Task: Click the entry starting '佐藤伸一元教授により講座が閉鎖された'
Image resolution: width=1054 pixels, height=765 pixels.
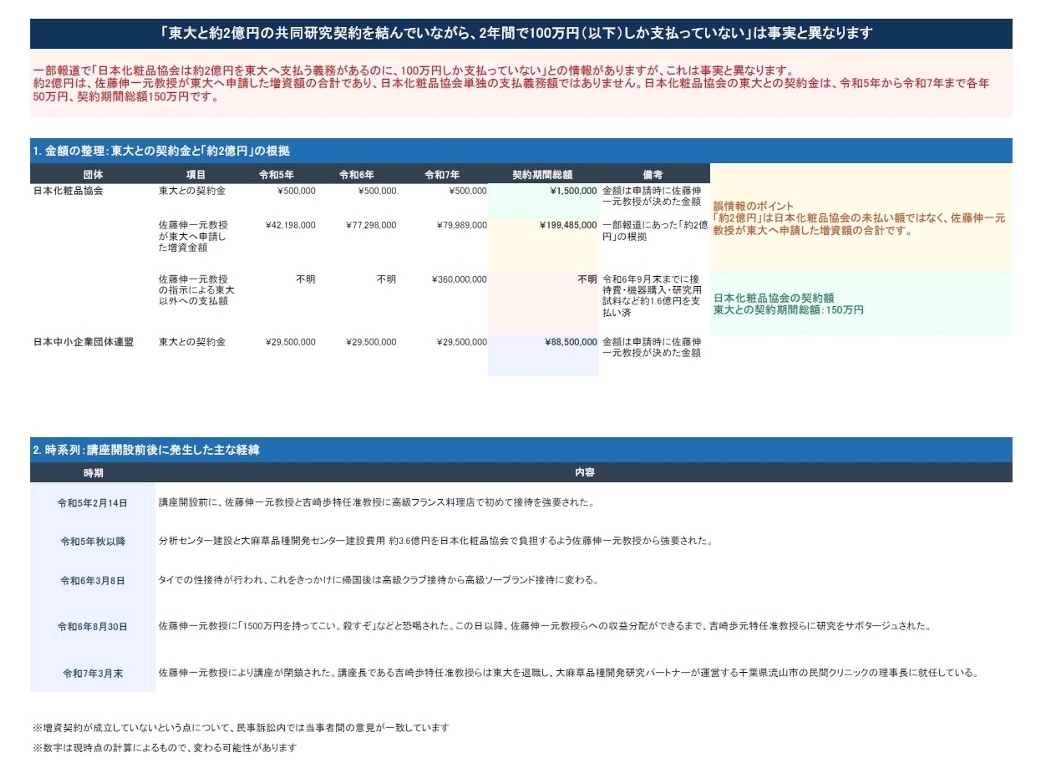Action: click(569, 672)
